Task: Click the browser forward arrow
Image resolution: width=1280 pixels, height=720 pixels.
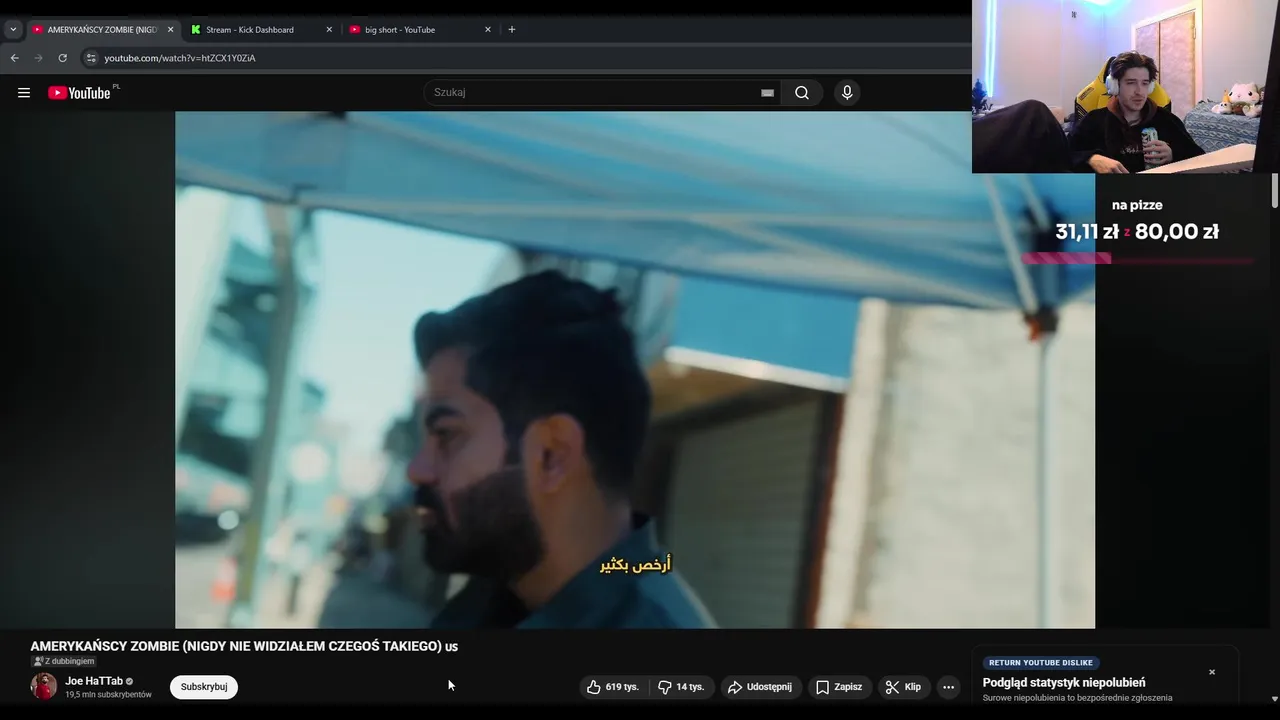Action: (39, 58)
